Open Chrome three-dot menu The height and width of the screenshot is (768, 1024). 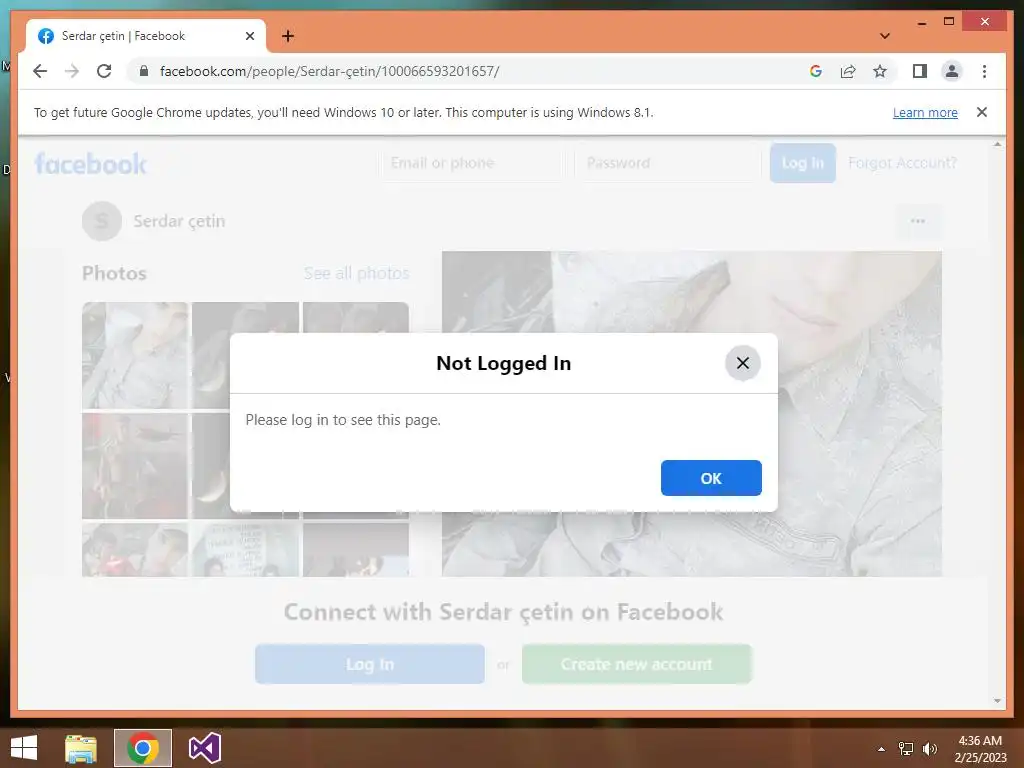[984, 71]
